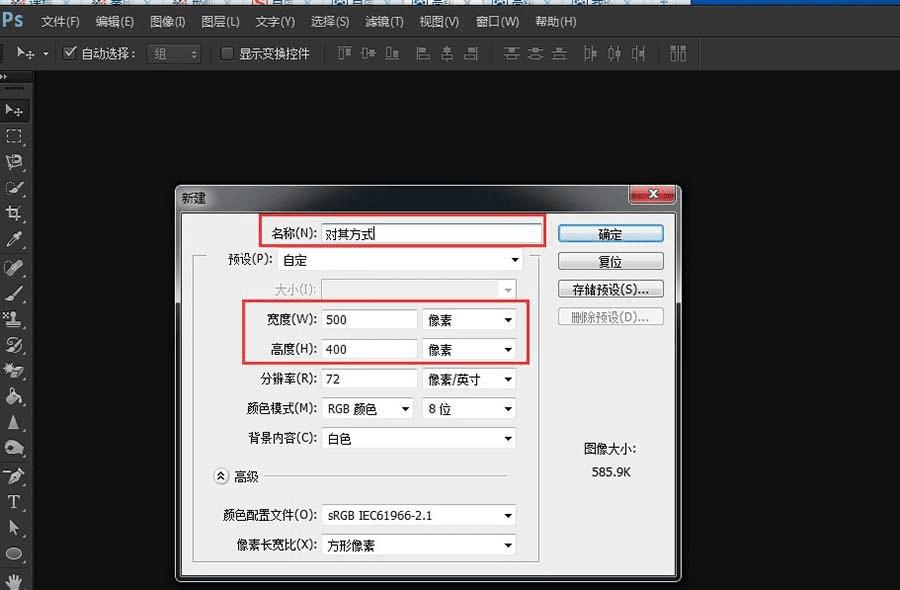Select the History Brush tool
900x590 pixels.
[14, 345]
